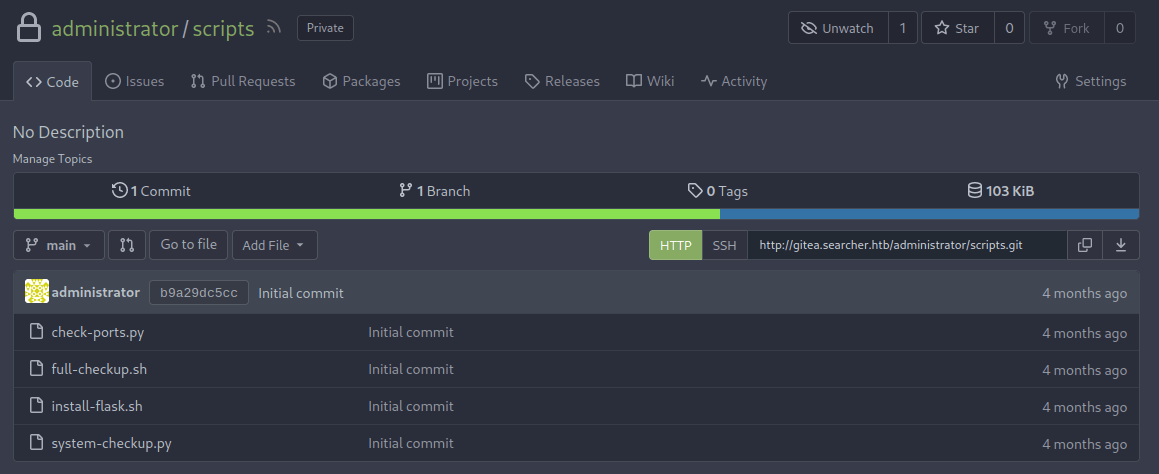Click the RSS feed icon beside scripts
1159x474 pixels.
(274, 28)
